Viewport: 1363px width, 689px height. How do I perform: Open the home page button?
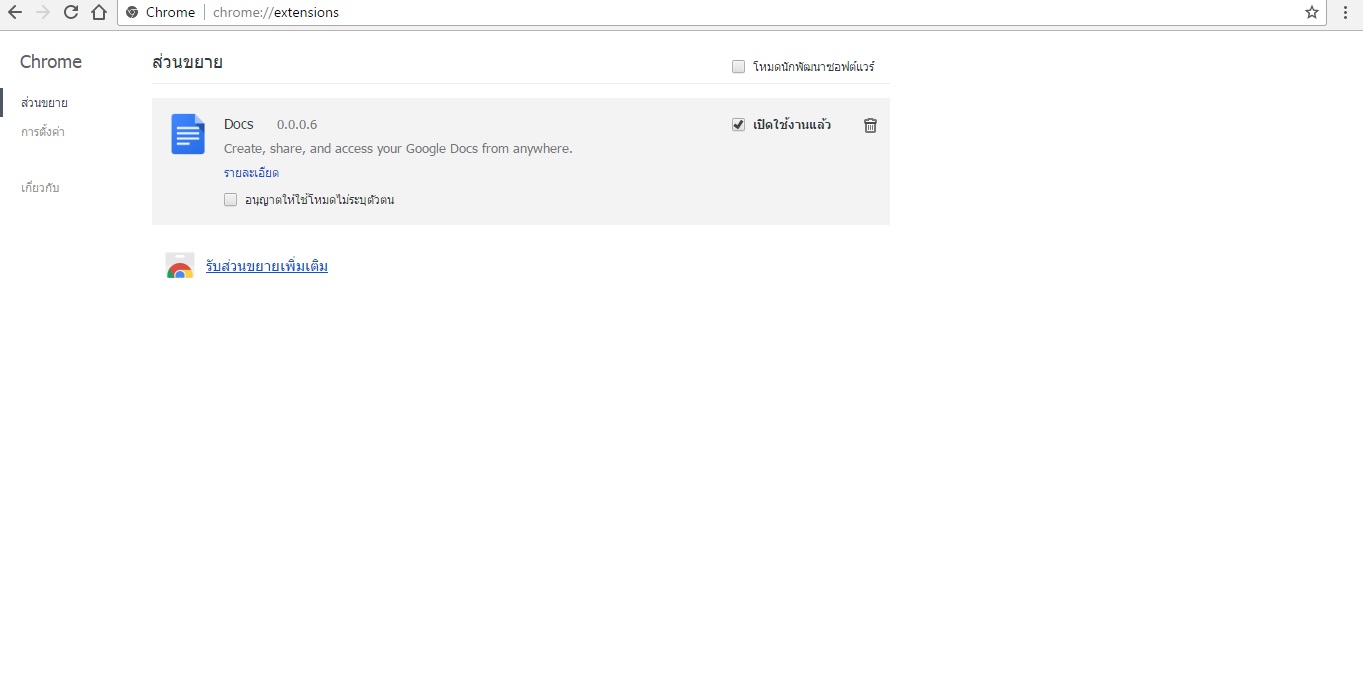point(99,12)
